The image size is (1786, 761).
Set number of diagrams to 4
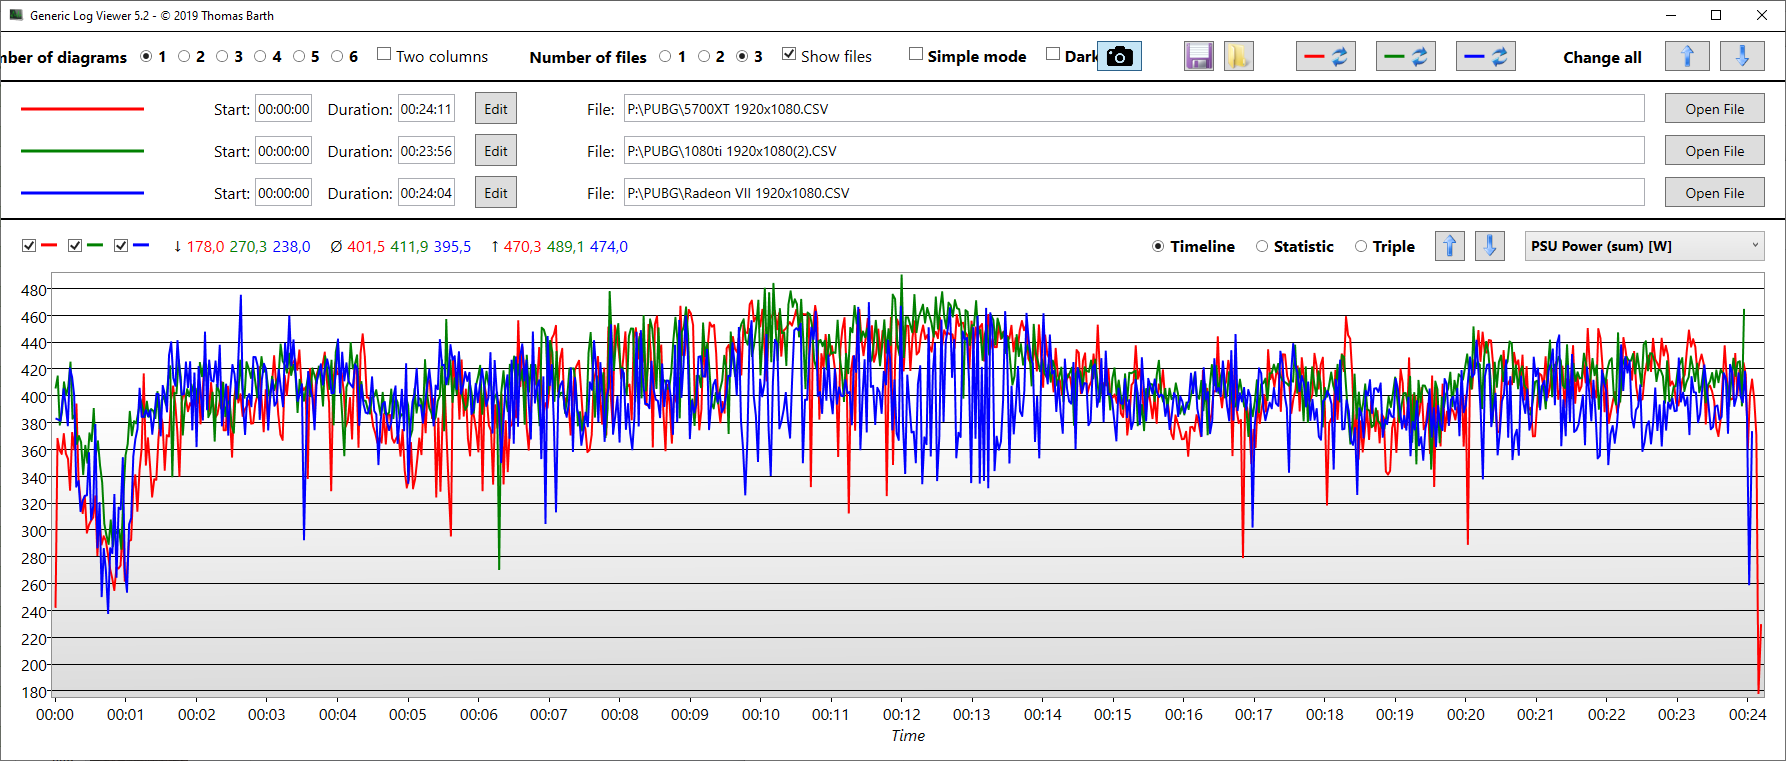[260, 57]
